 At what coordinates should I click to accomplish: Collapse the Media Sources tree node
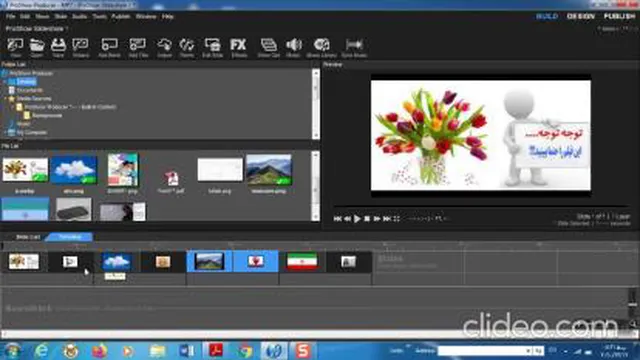pyautogui.click(x=5, y=99)
